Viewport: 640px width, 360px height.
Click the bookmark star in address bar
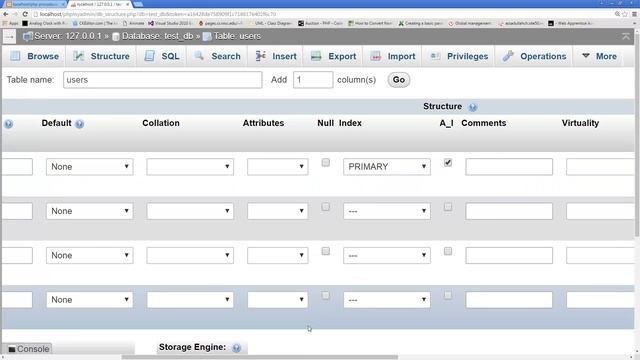point(625,14)
